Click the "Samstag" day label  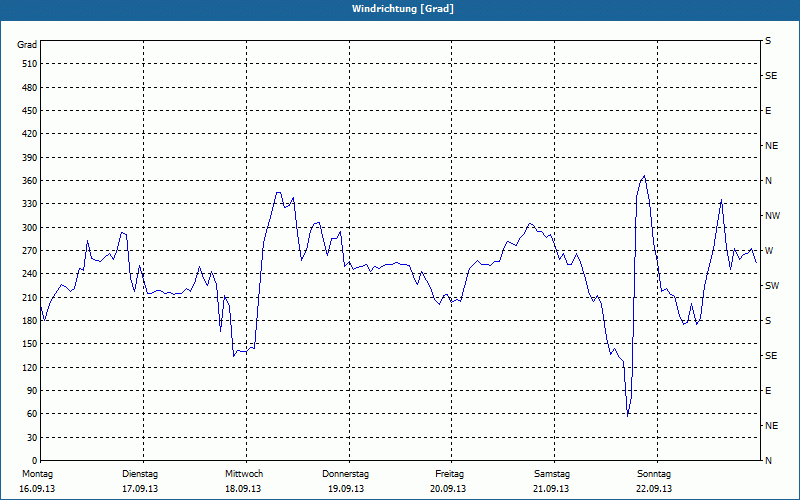(x=552, y=474)
